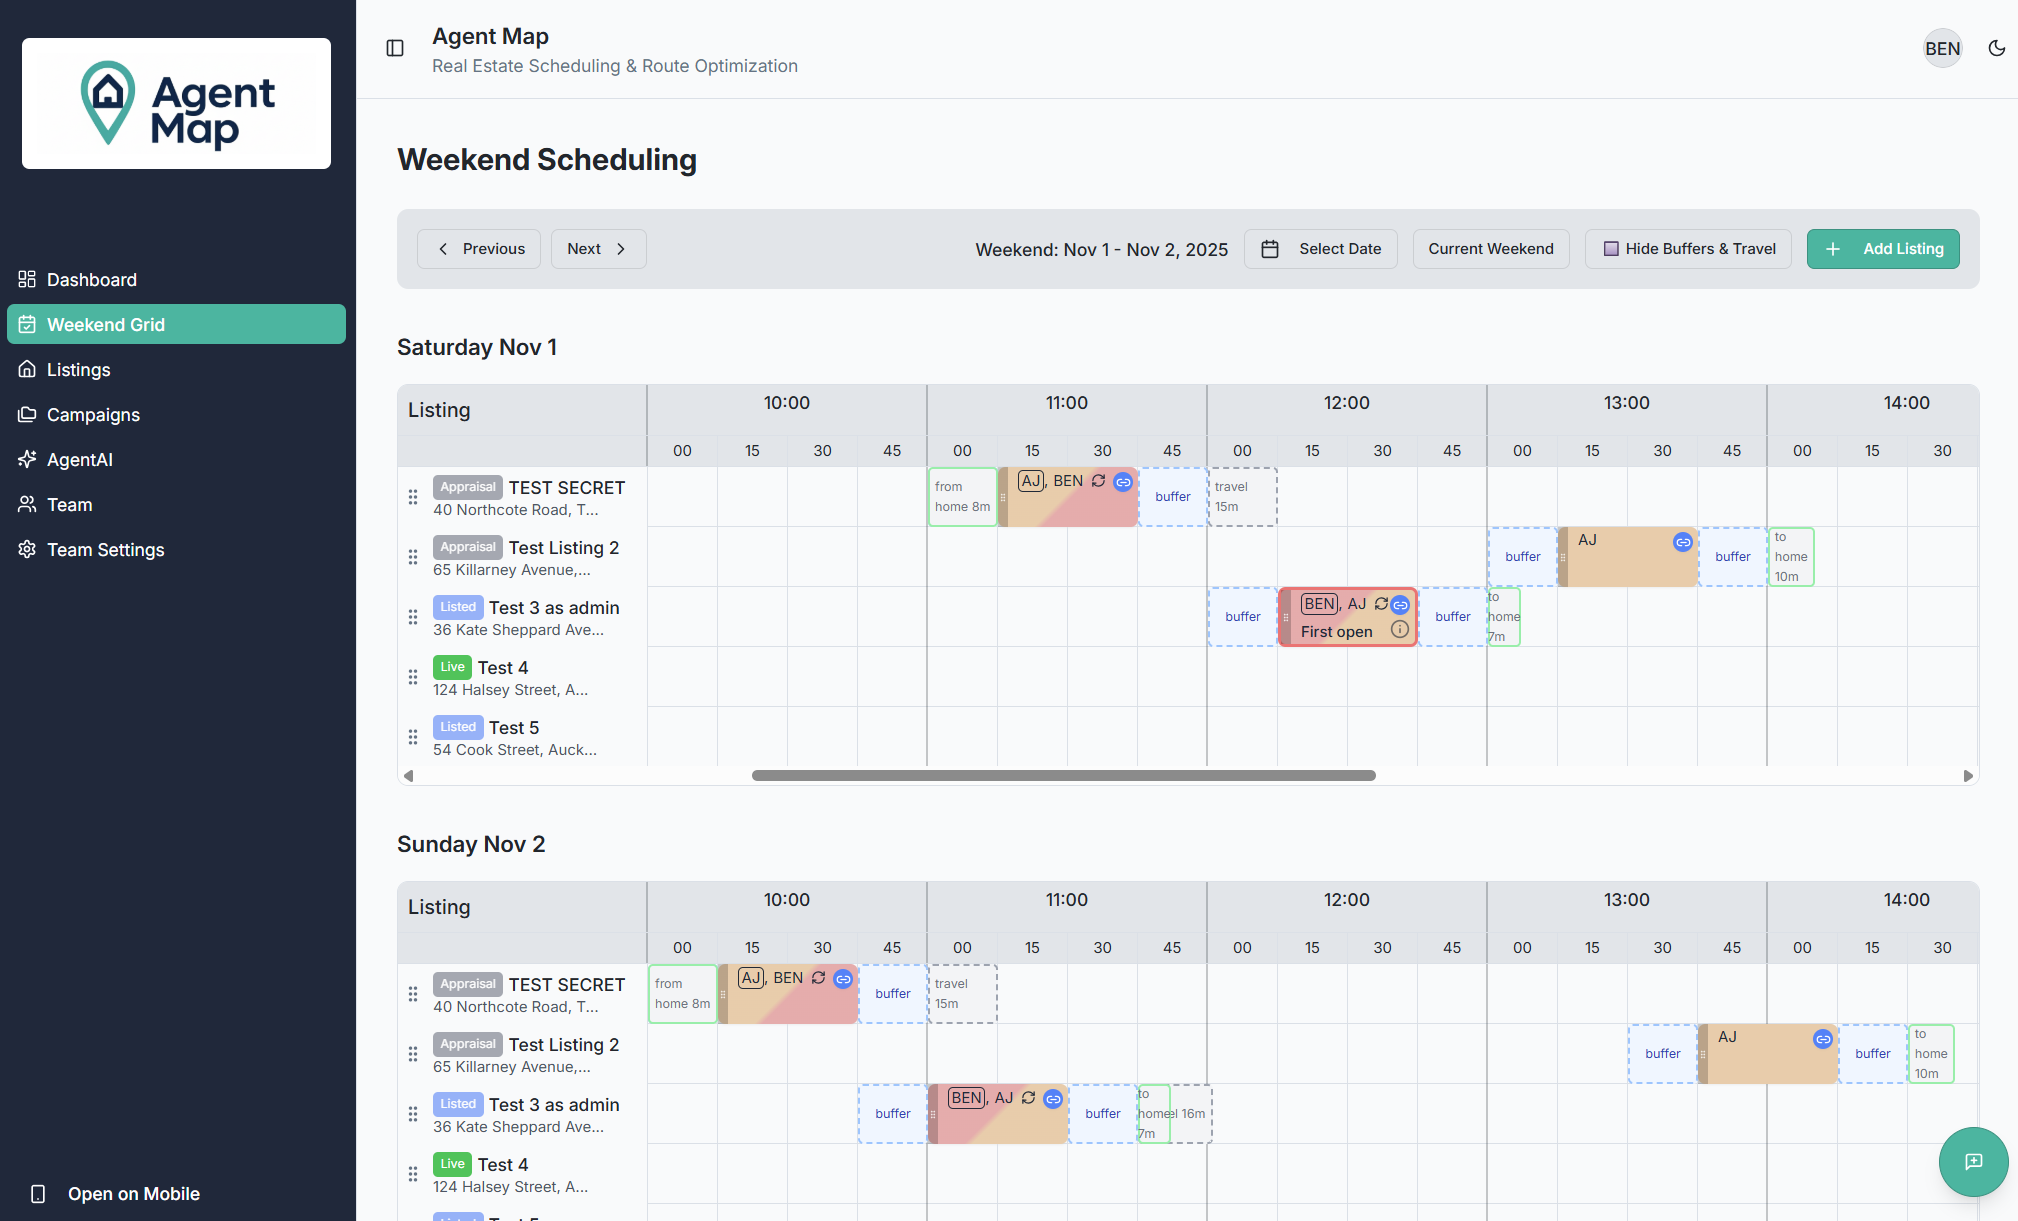
Task: Click Saturday grid horizontal scrollbar thumb
Action: click(x=1063, y=776)
